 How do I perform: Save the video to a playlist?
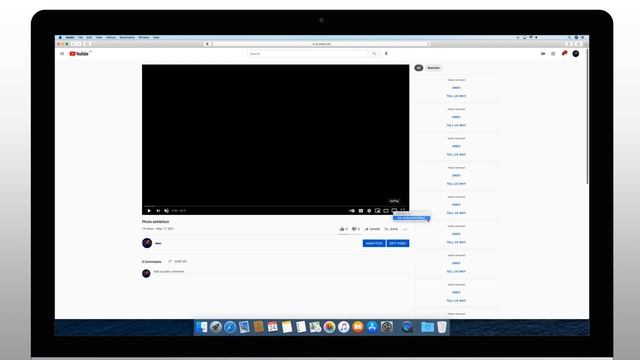click(391, 229)
